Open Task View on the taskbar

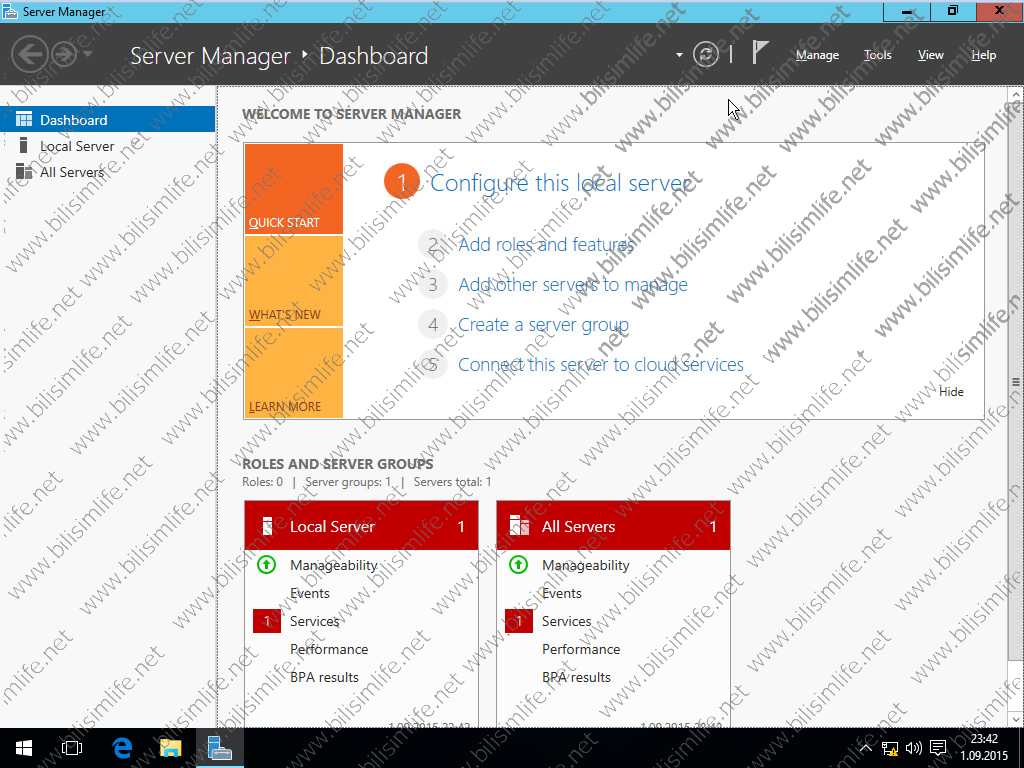click(72, 748)
